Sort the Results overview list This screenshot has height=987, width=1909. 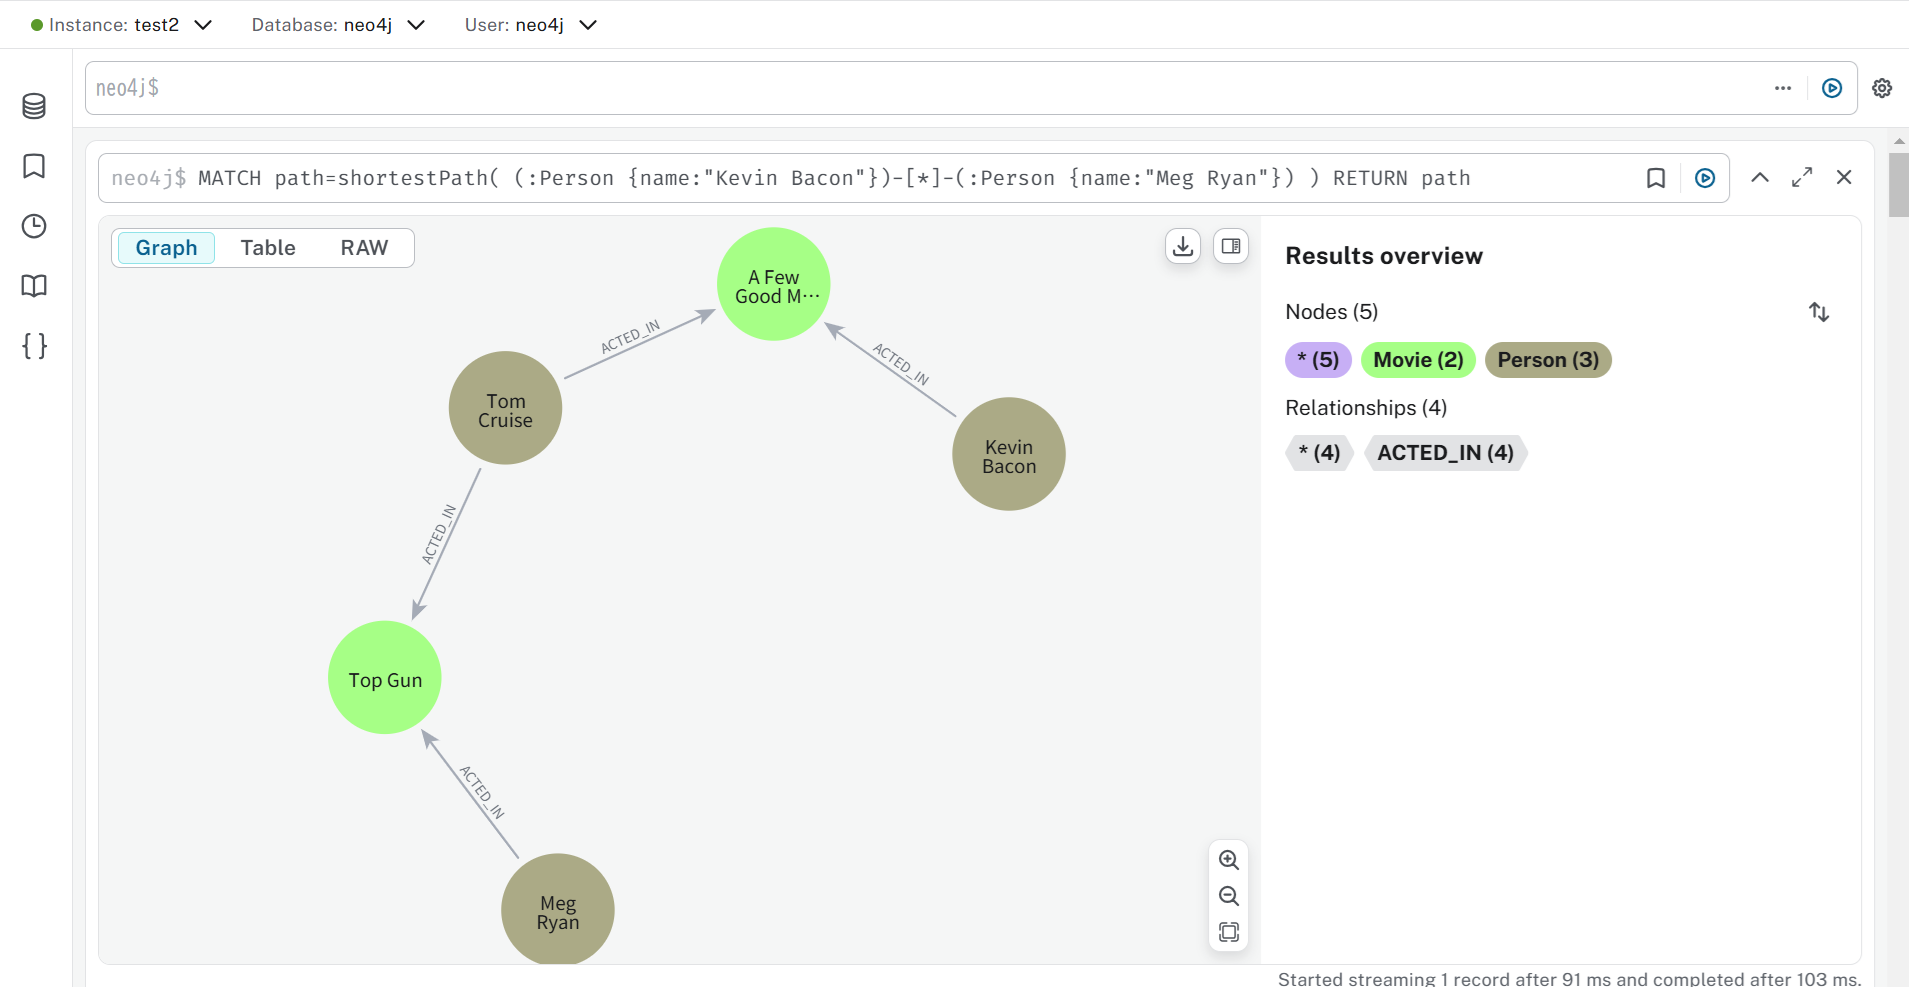click(x=1819, y=312)
